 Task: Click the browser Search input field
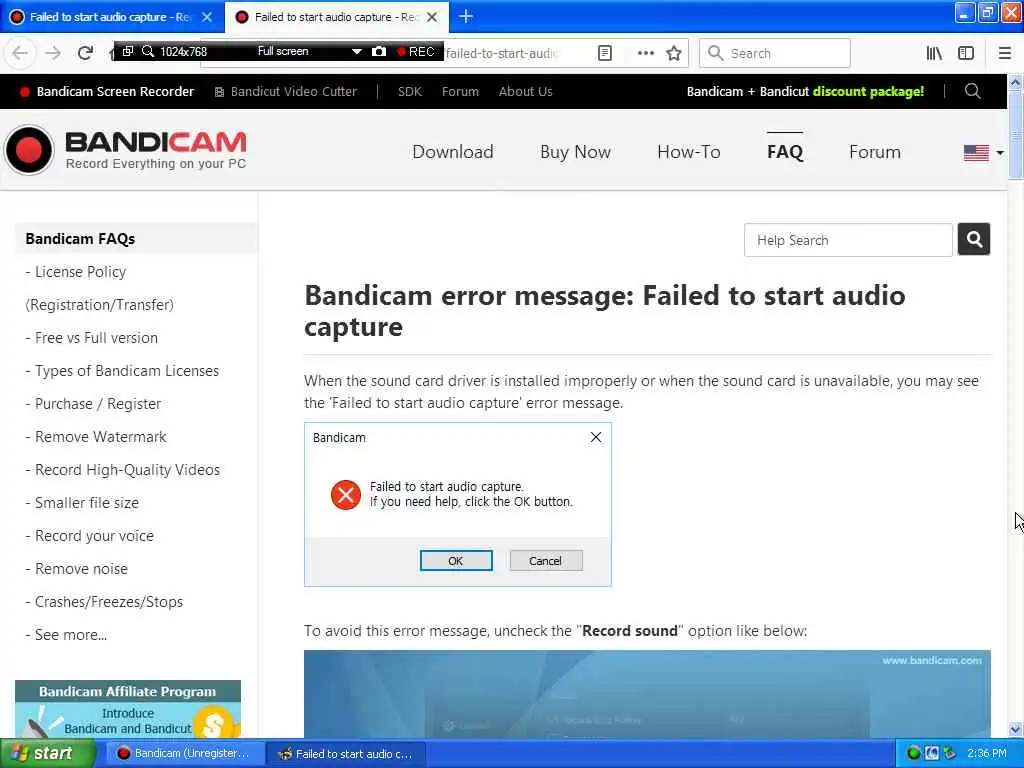pos(775,53)
